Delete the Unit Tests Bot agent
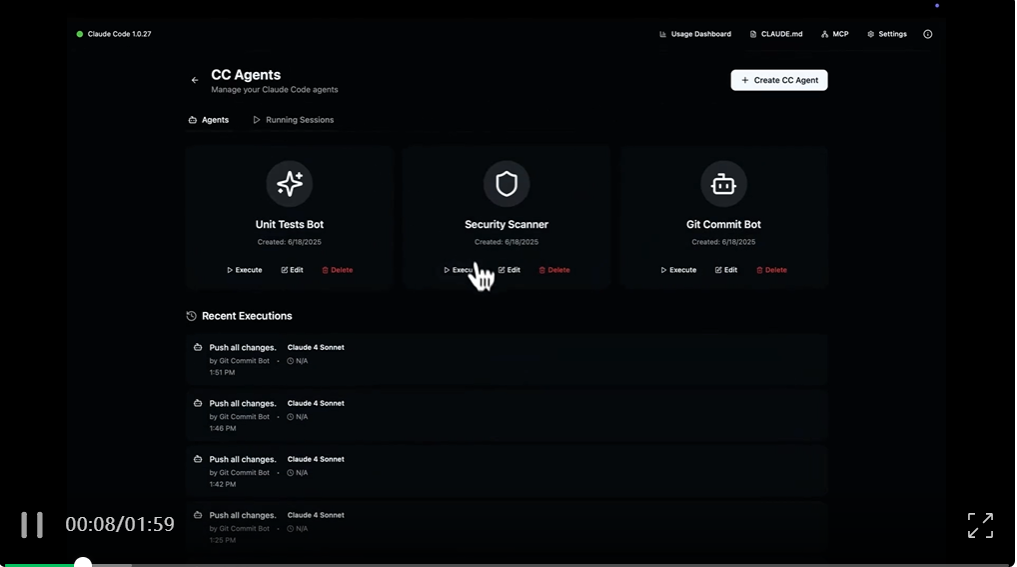 click(x=337, y=270)
